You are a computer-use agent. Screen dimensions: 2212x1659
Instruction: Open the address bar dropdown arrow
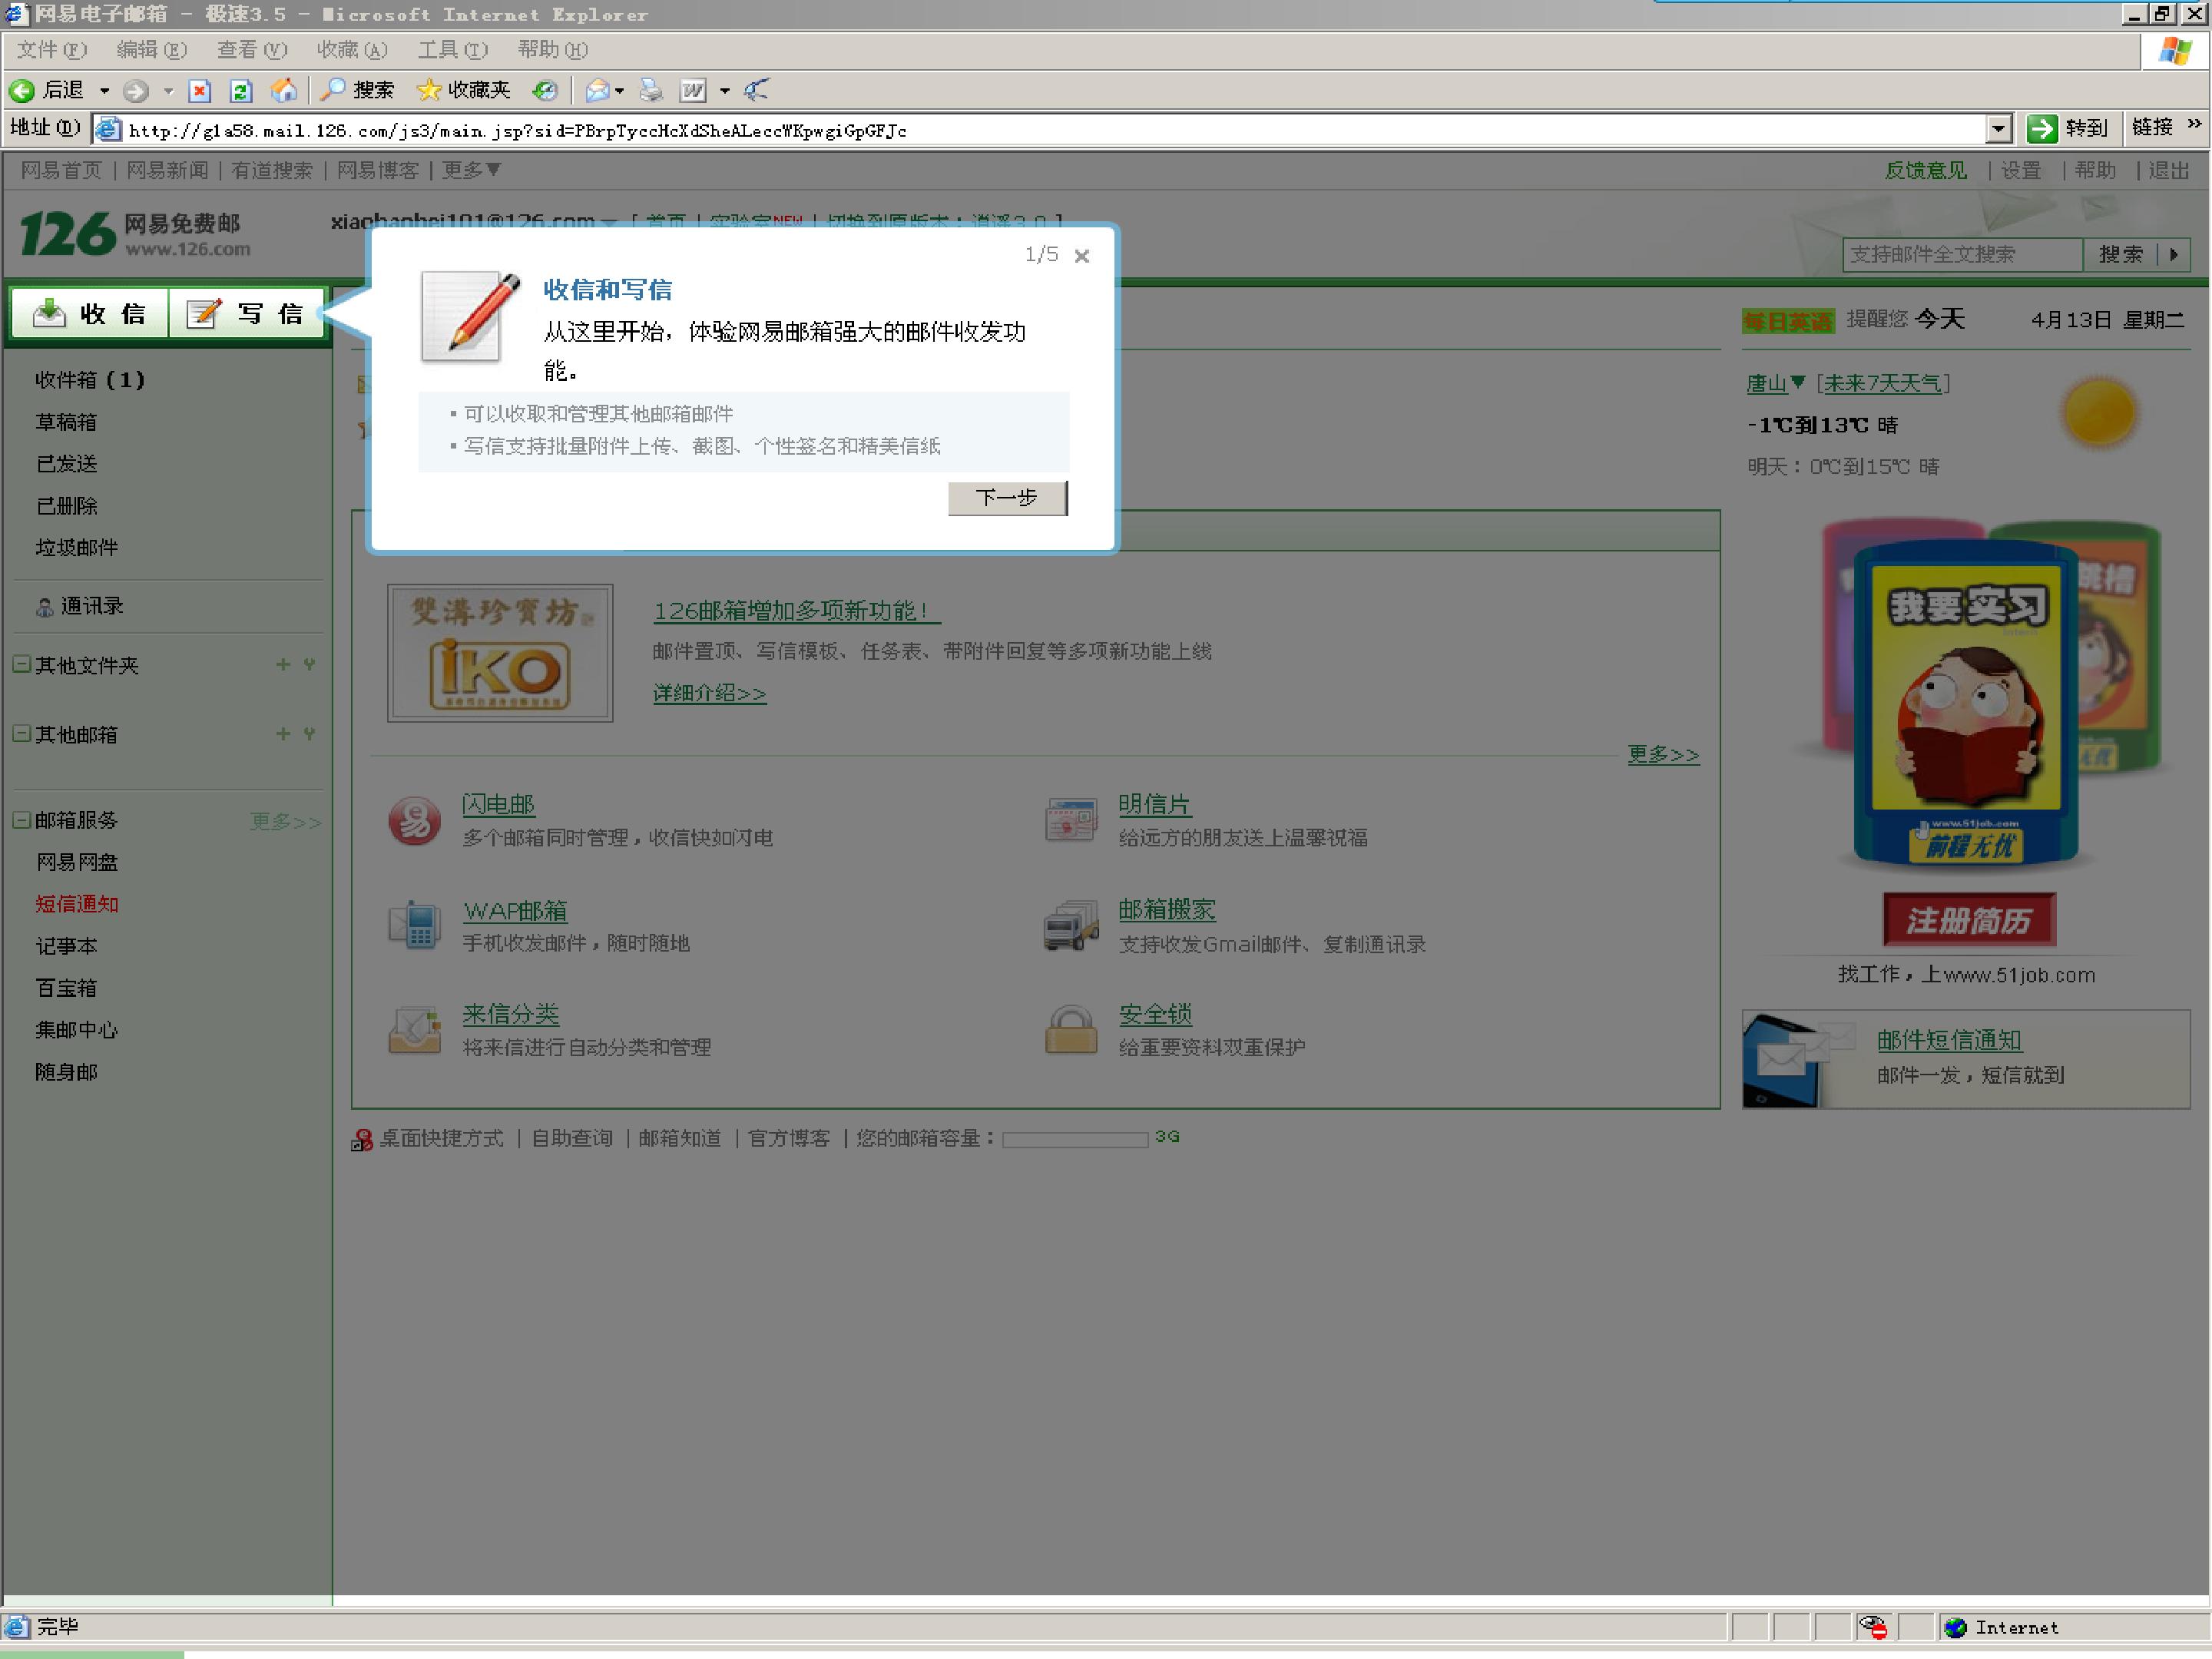[1997, 129]
